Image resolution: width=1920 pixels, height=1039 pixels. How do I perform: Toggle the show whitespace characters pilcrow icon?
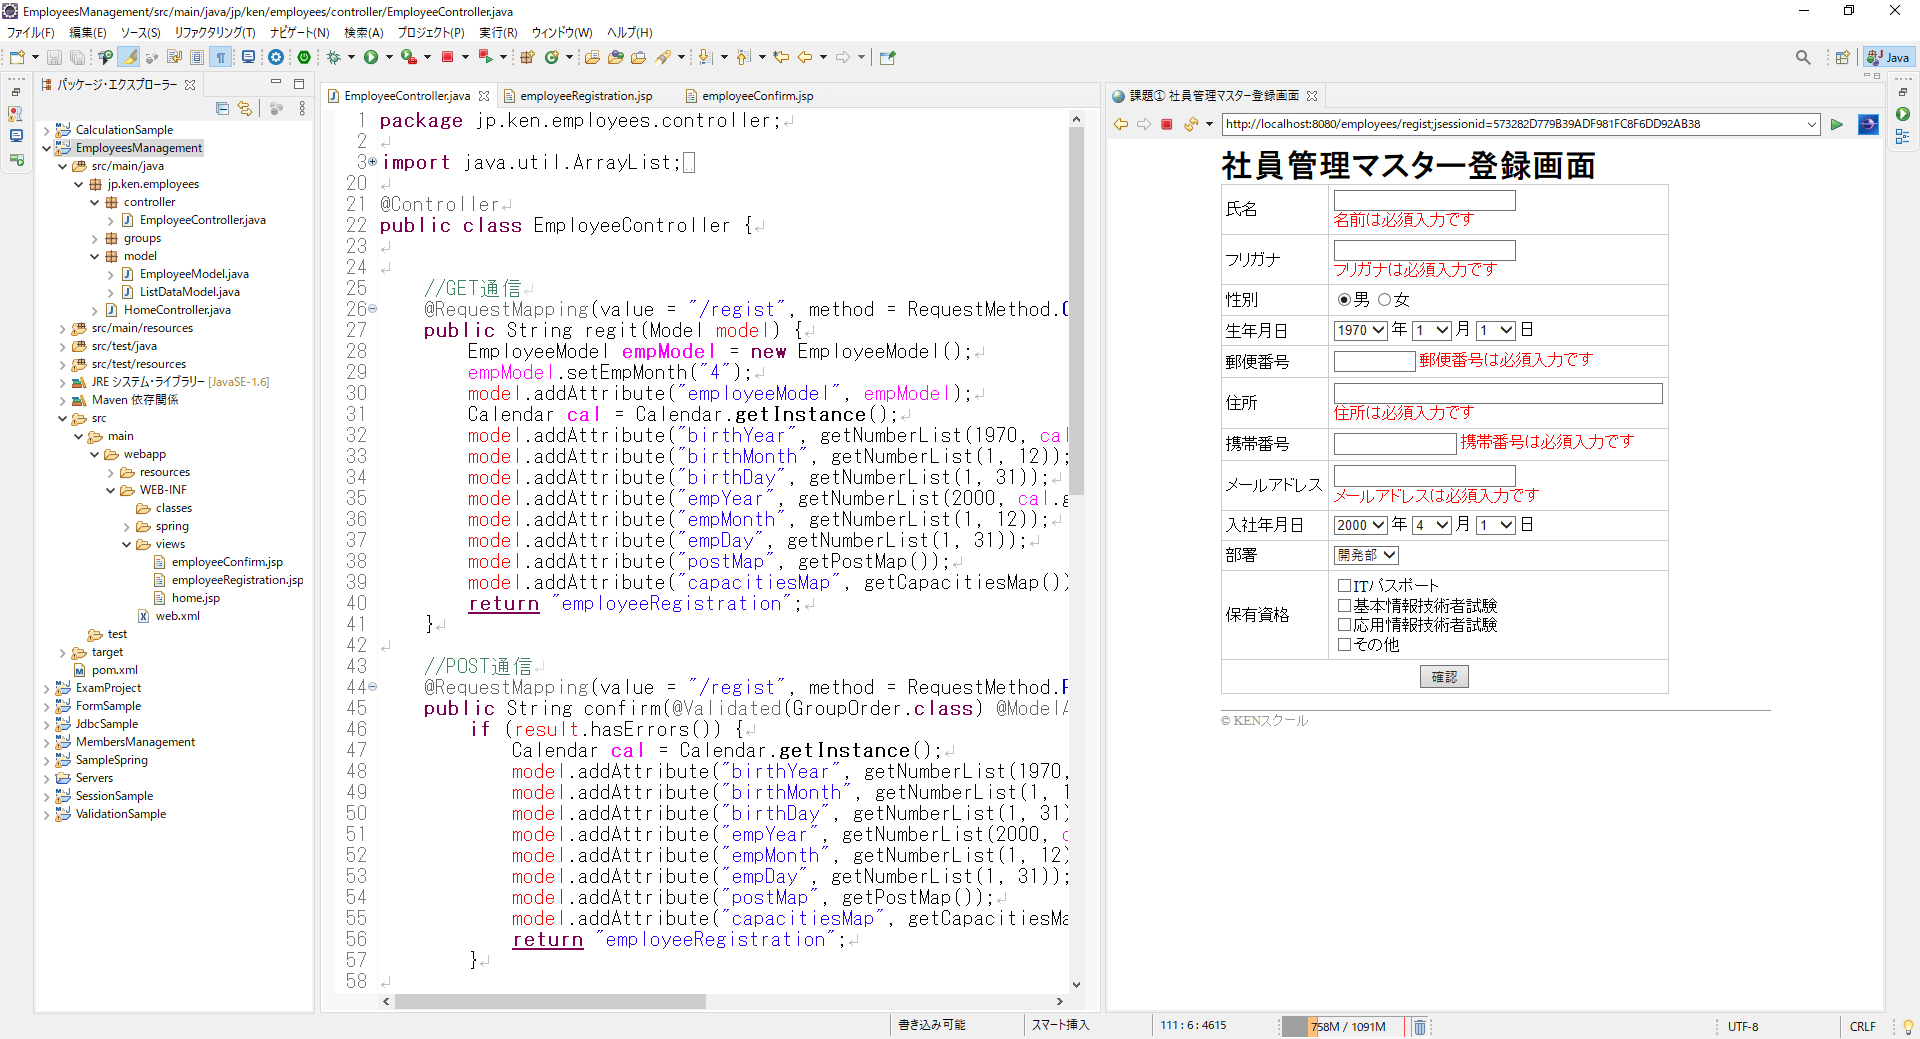tap(221, 57)
